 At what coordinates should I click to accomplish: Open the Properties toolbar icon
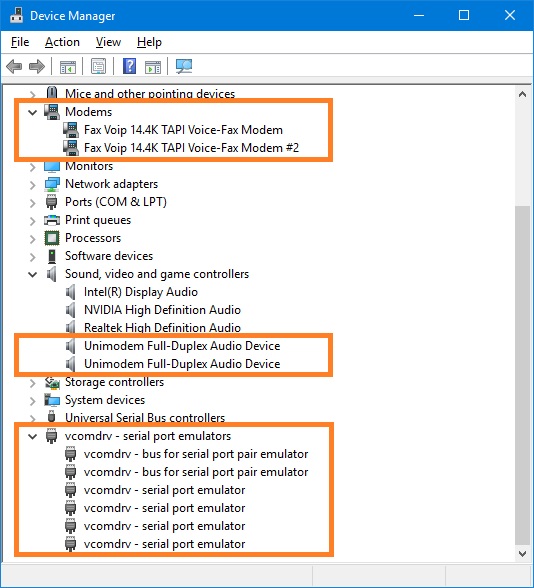[99, 67]
